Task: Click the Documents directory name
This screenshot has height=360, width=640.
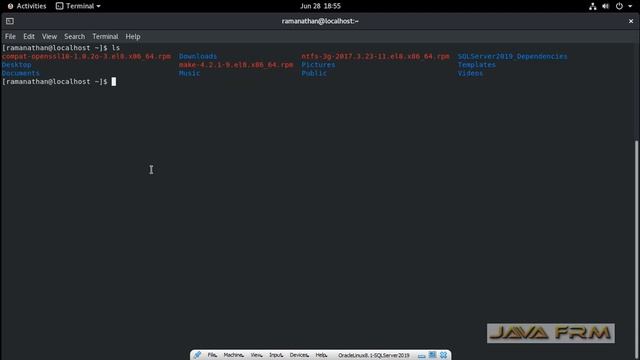Action: 20,73
